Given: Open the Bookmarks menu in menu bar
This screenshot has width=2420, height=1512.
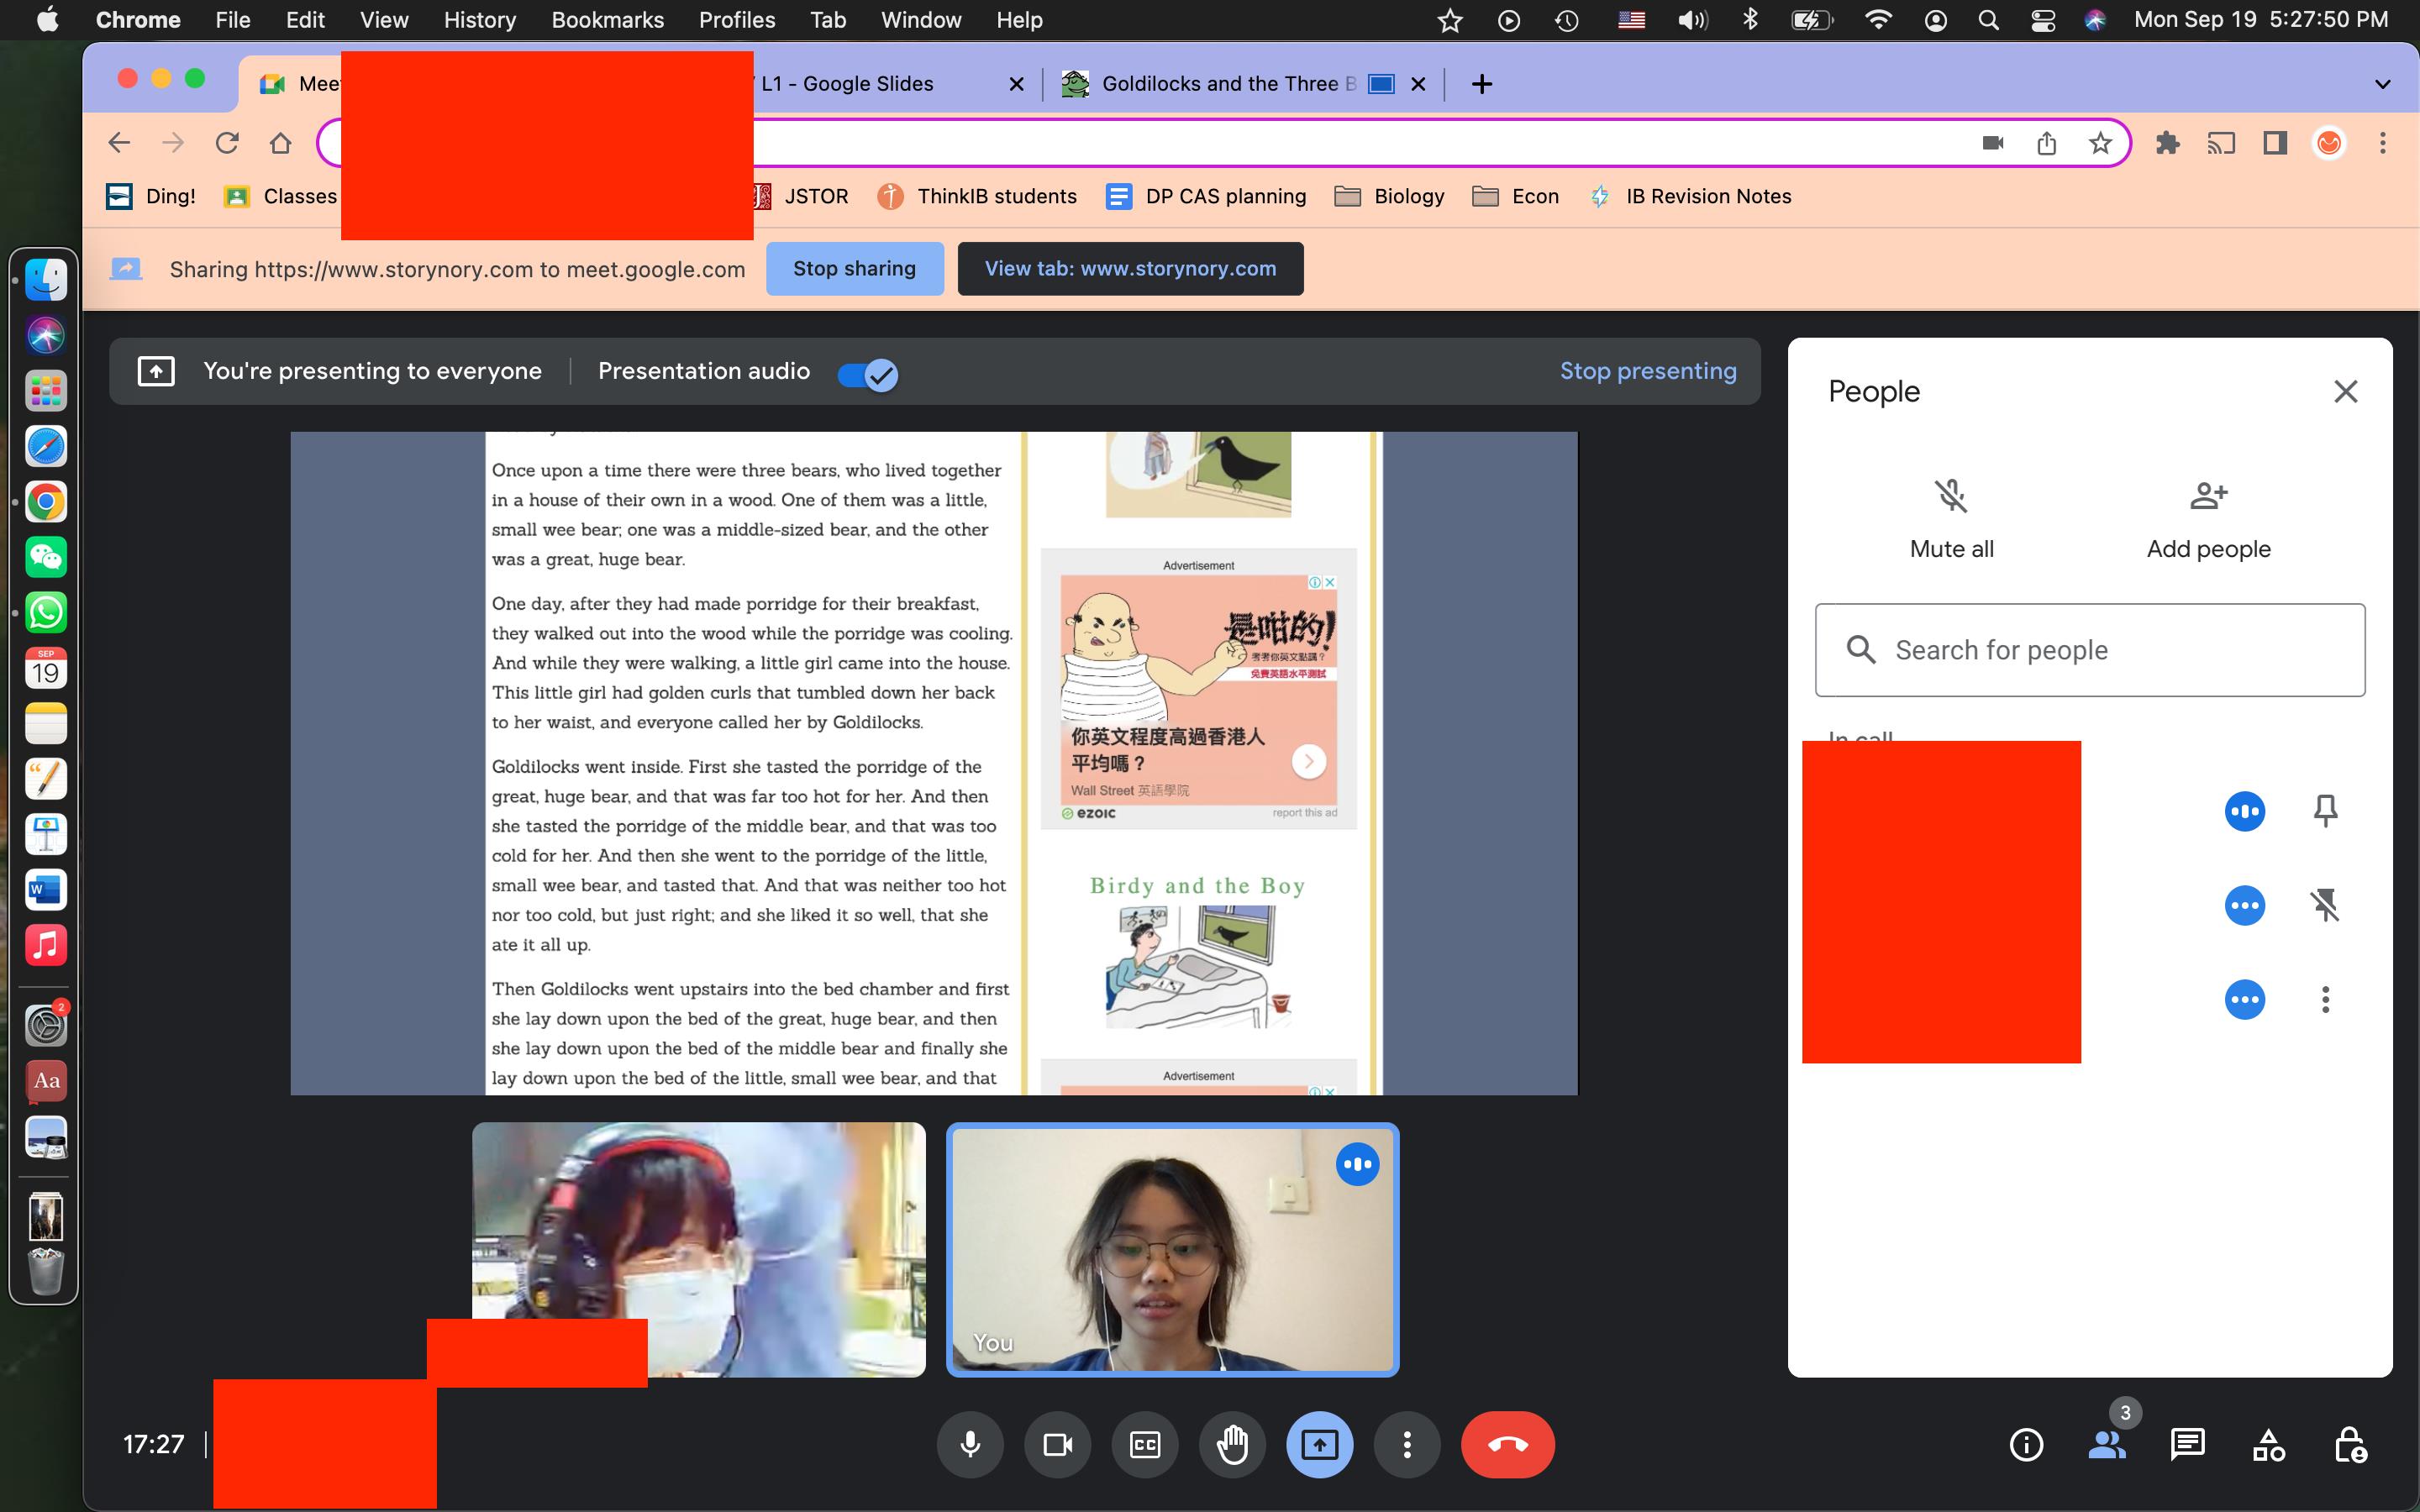Looking at the screenshot, I should (x=607, y=20).
